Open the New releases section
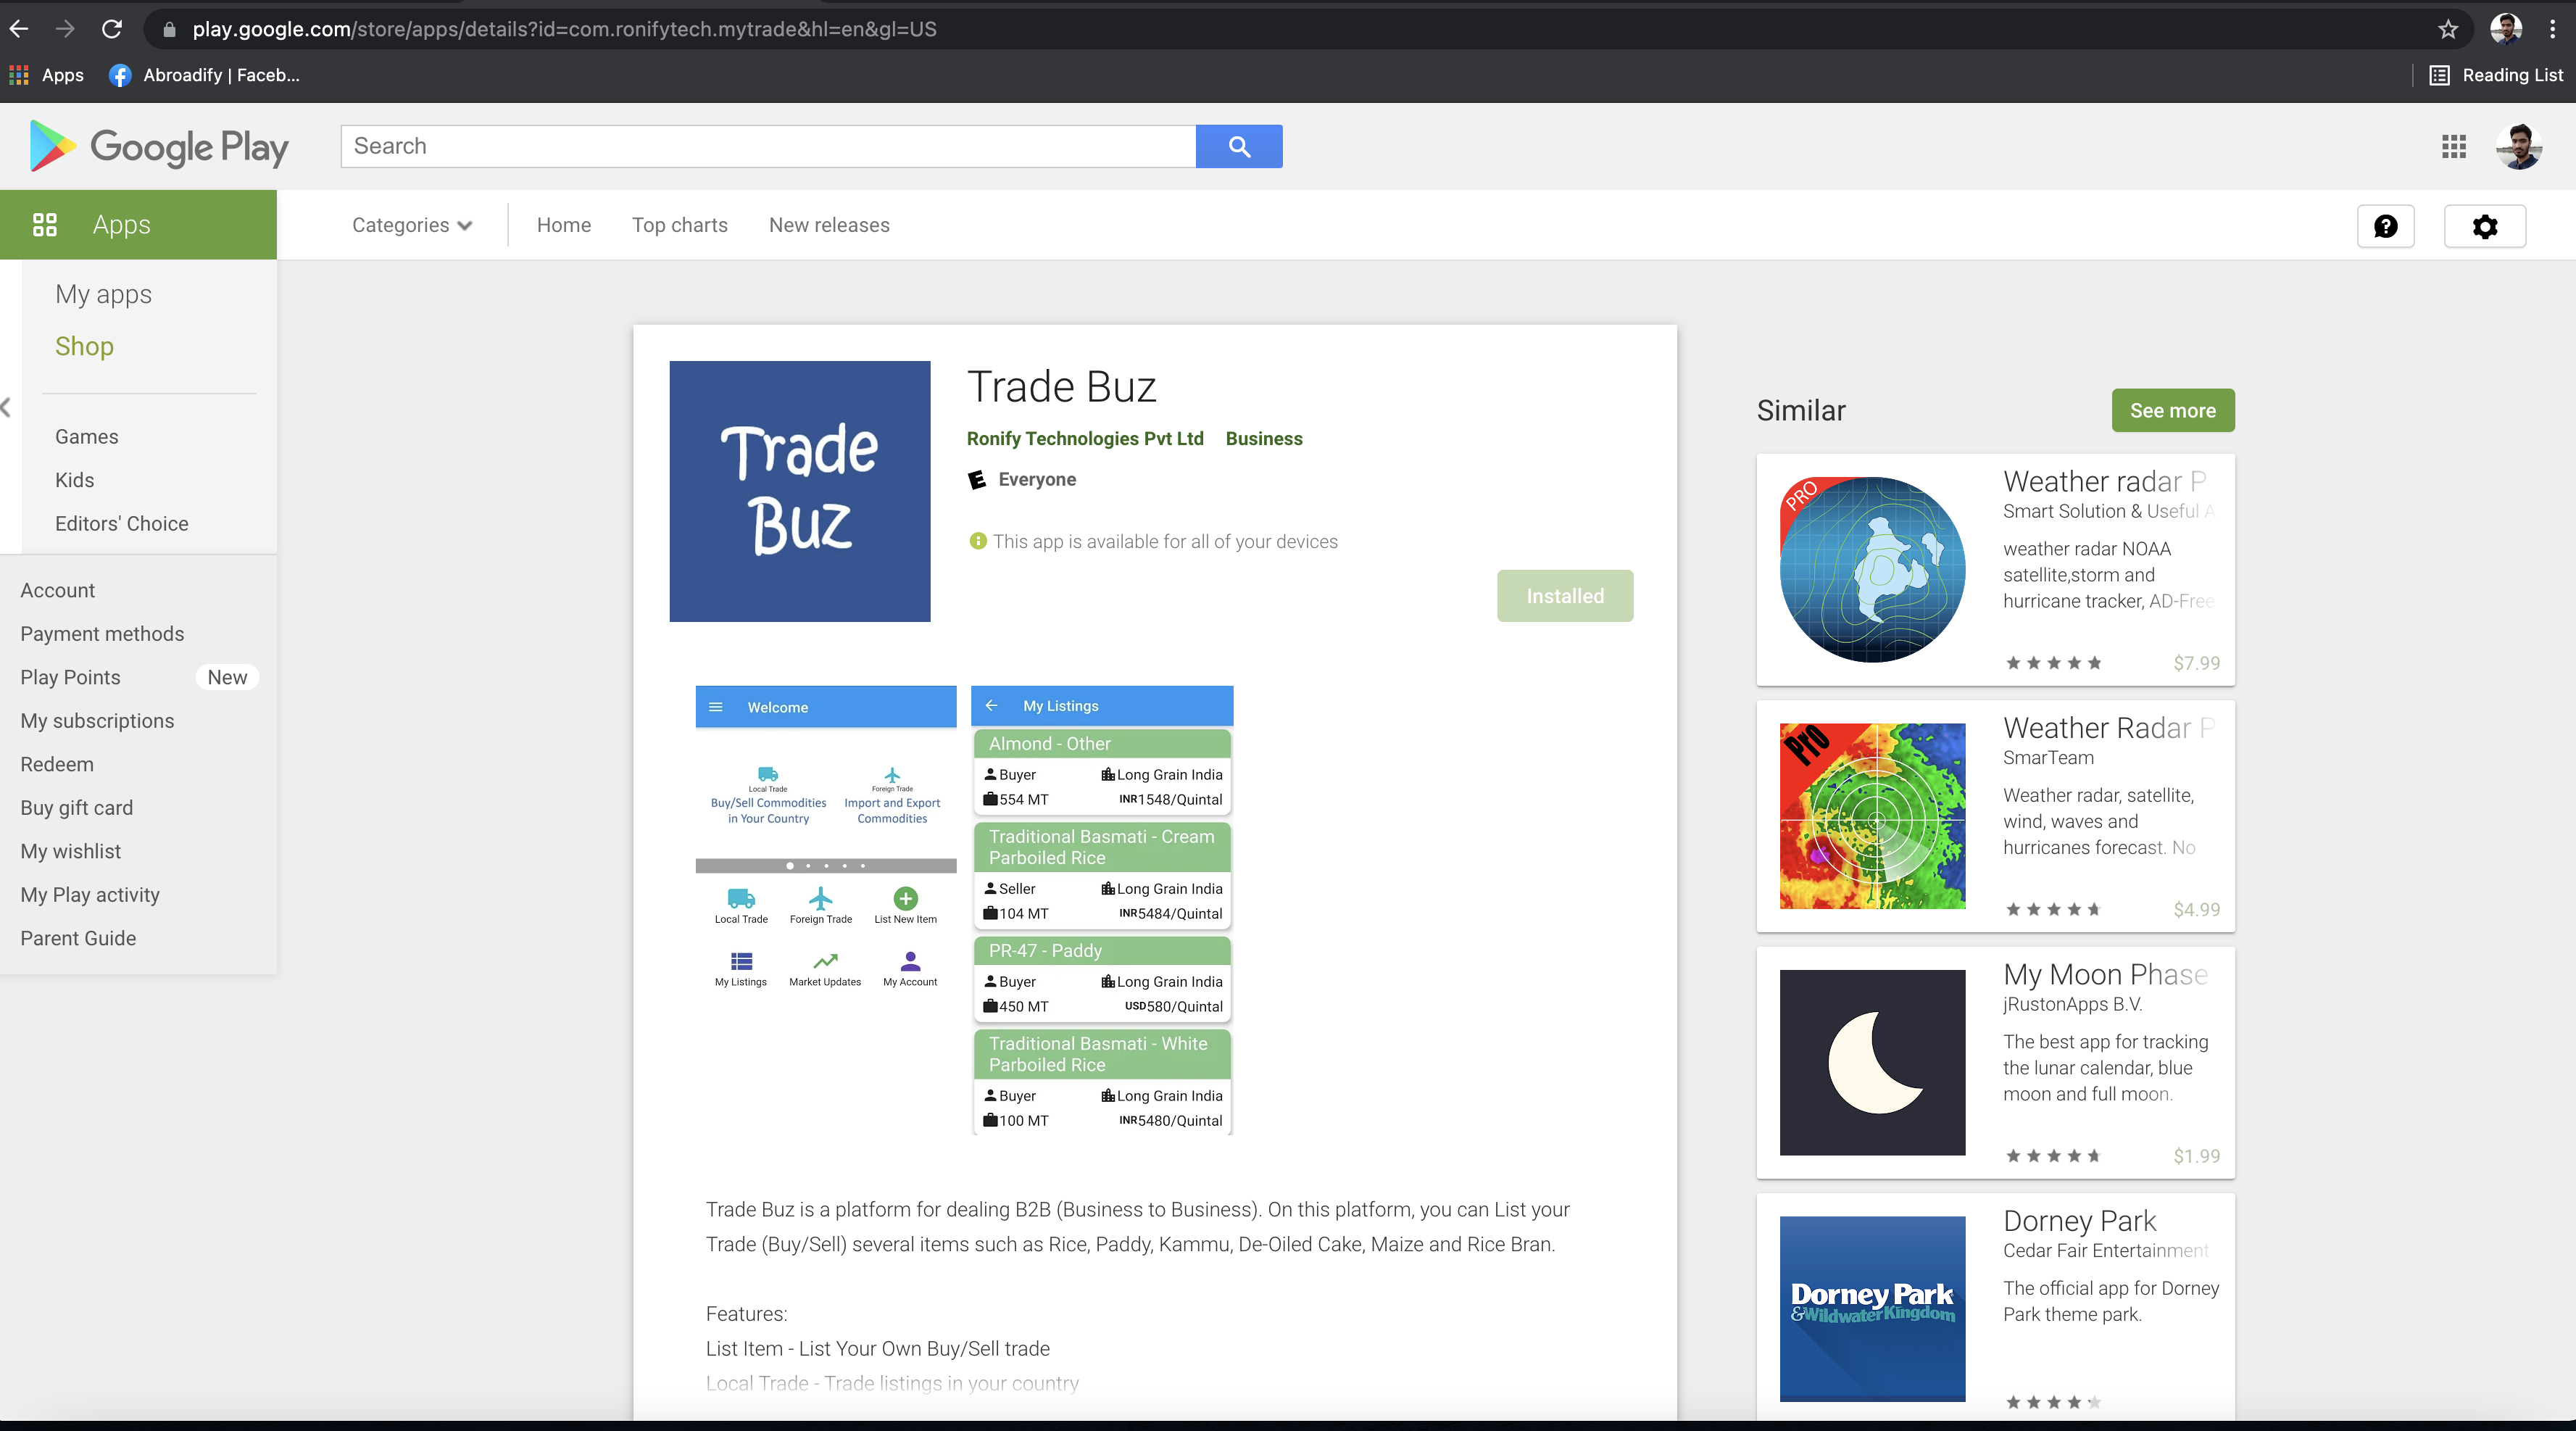Viewport: 2576px width, 1431px height. [829, 225]
